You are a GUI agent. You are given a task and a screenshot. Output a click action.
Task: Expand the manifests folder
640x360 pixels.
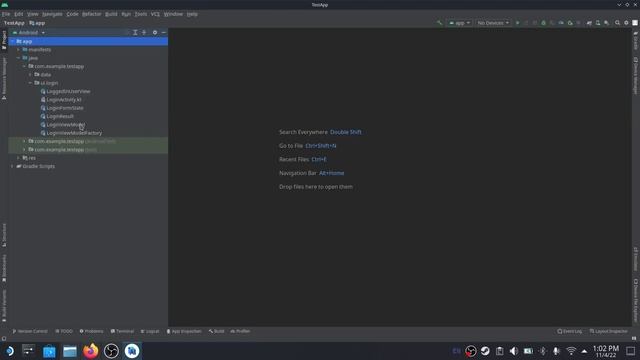(18, 49)
